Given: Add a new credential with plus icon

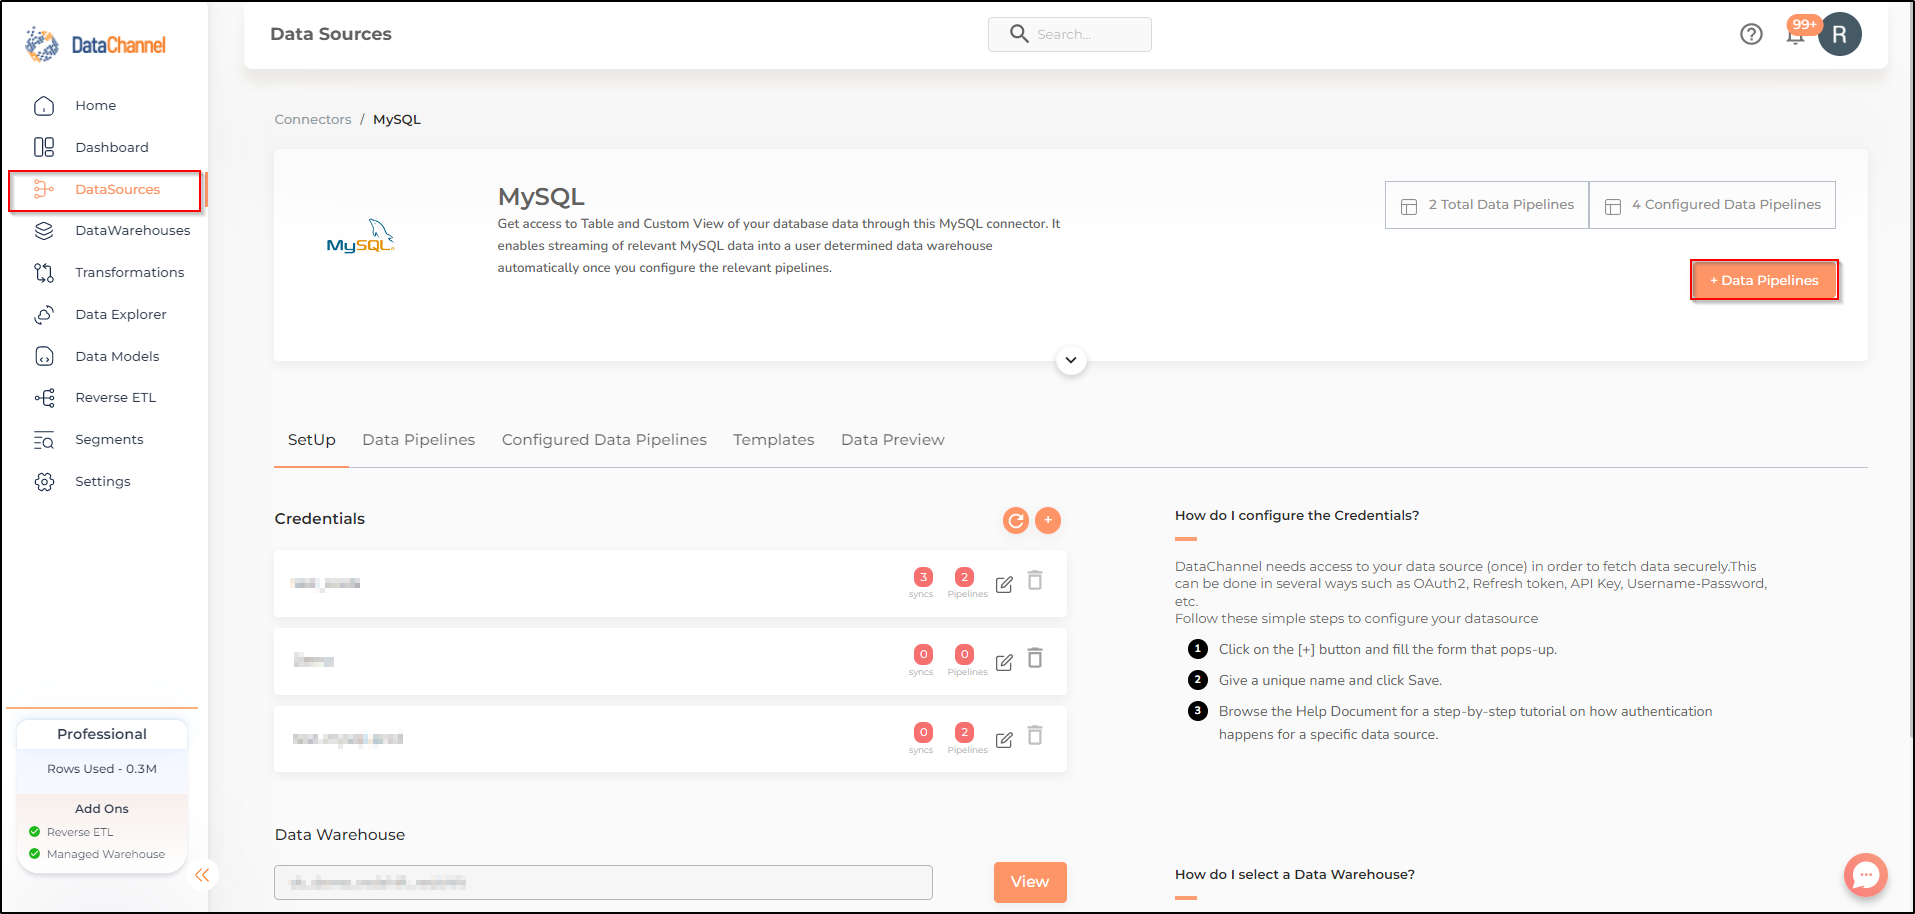Looking at the screenshot, I should 1048,520.
